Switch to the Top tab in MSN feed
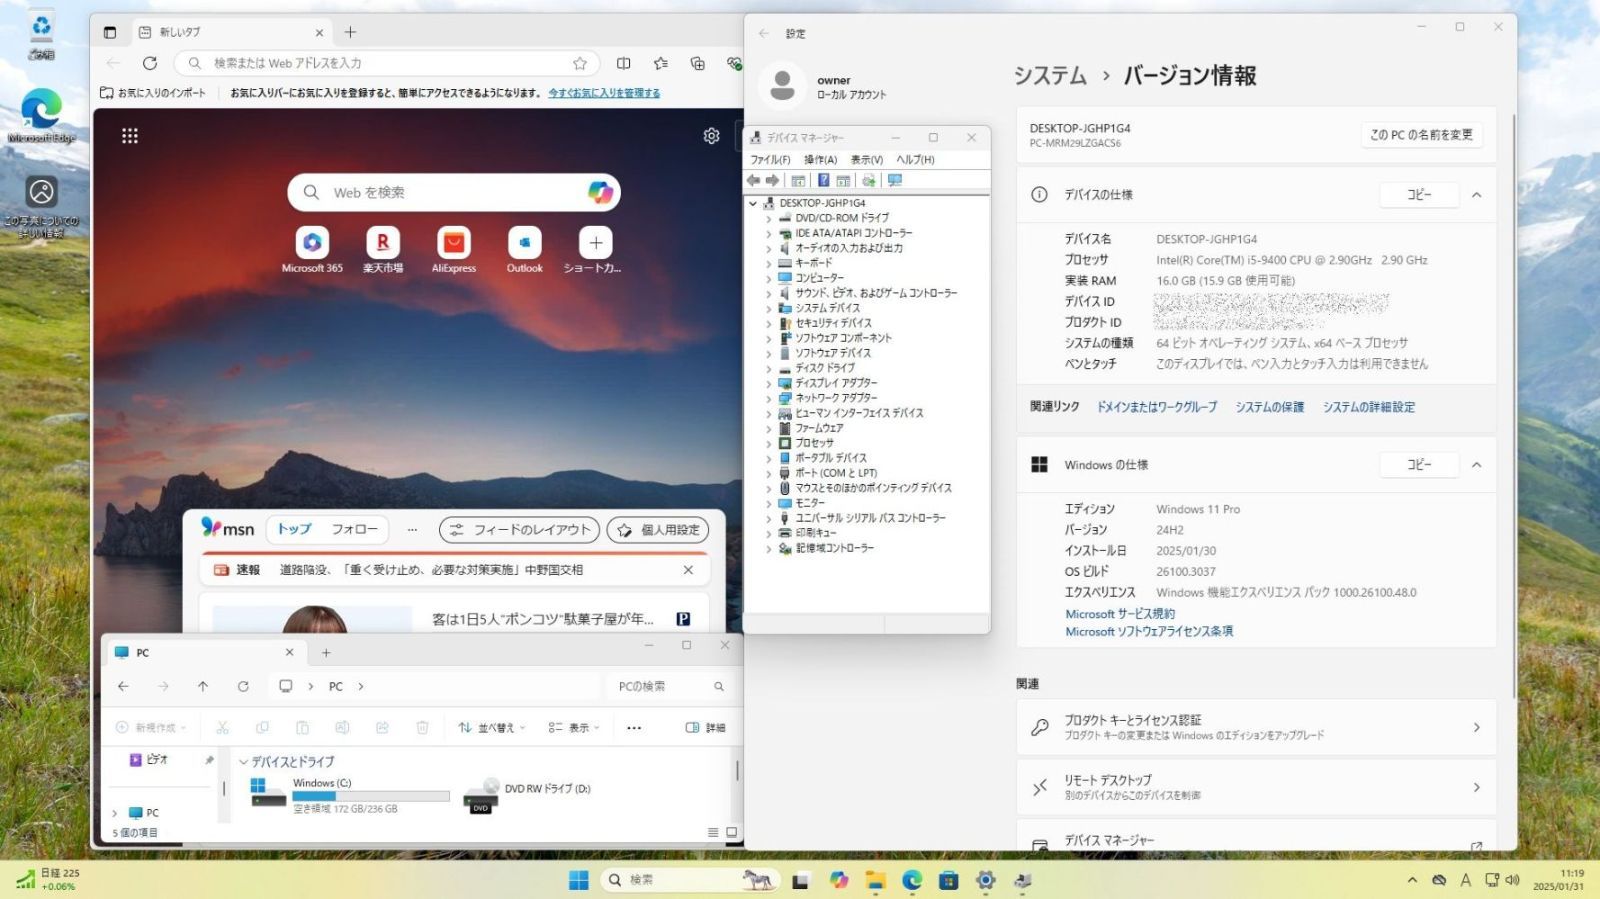1600x899 pixels. (294, 529)
